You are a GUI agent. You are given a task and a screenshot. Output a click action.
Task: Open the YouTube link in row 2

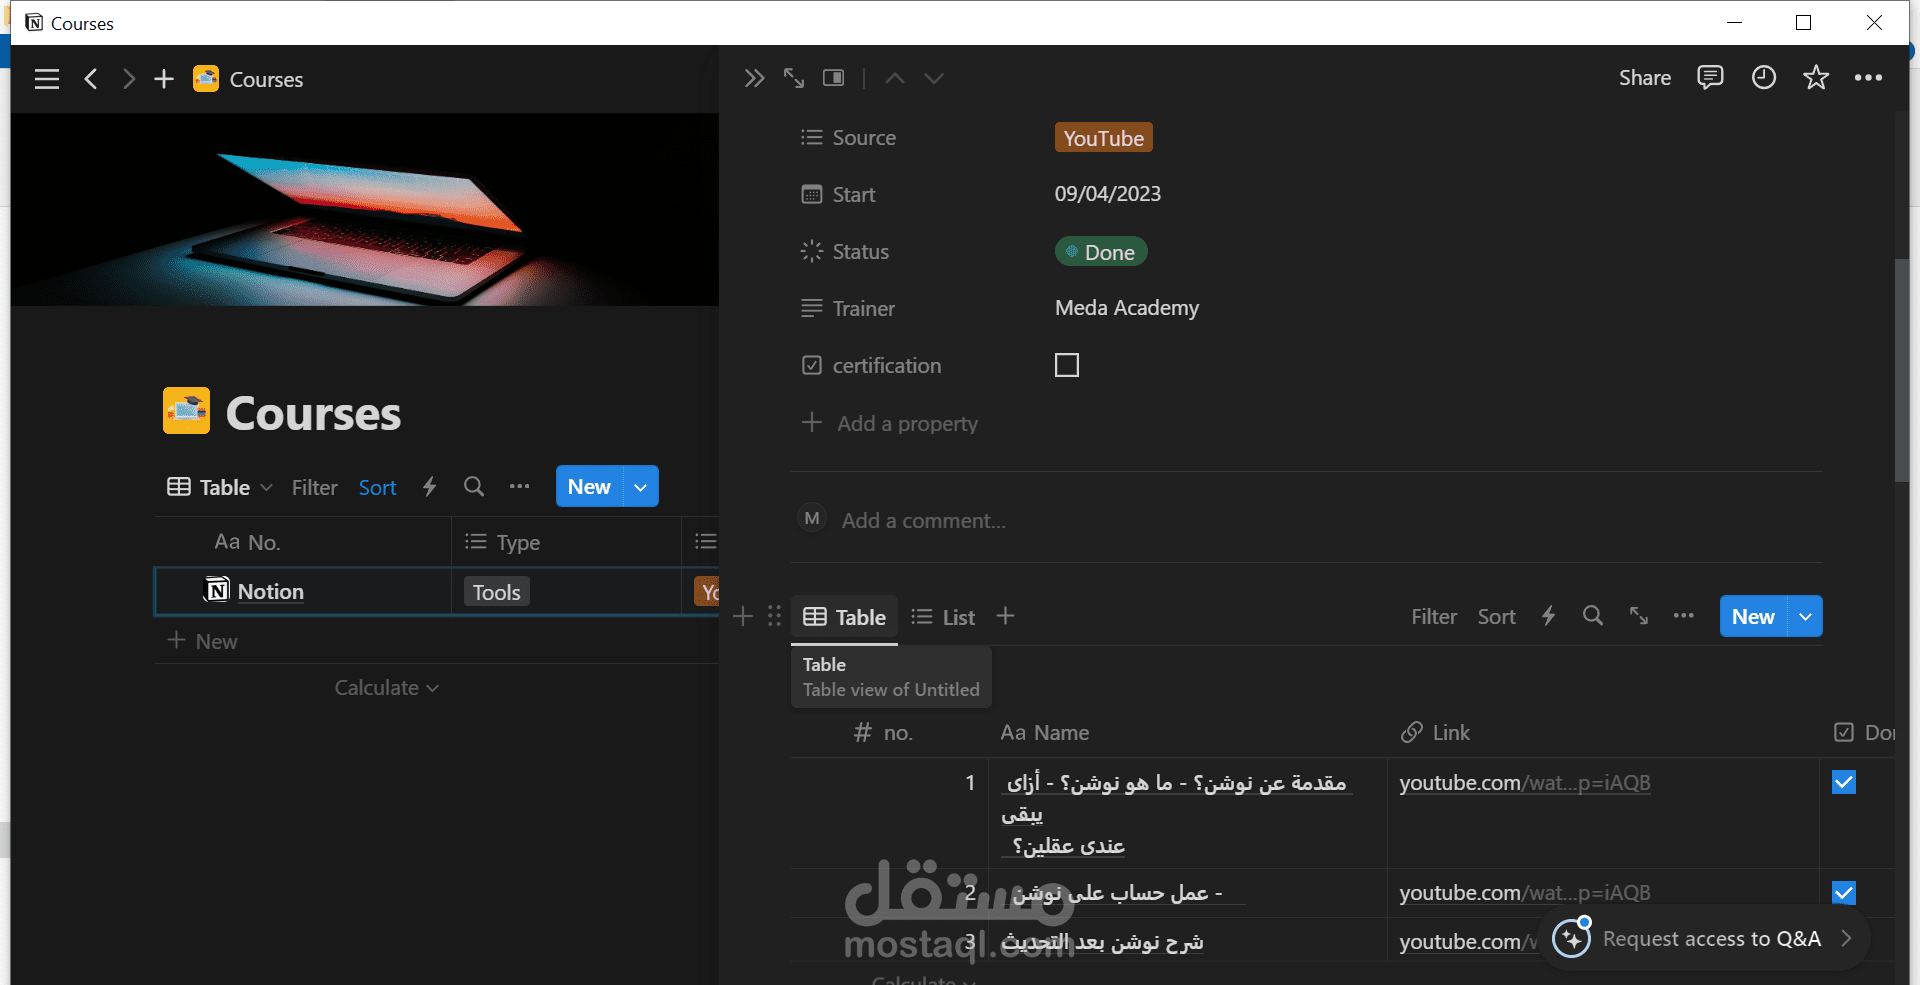pyautogui.click(x=1525, y=893)
